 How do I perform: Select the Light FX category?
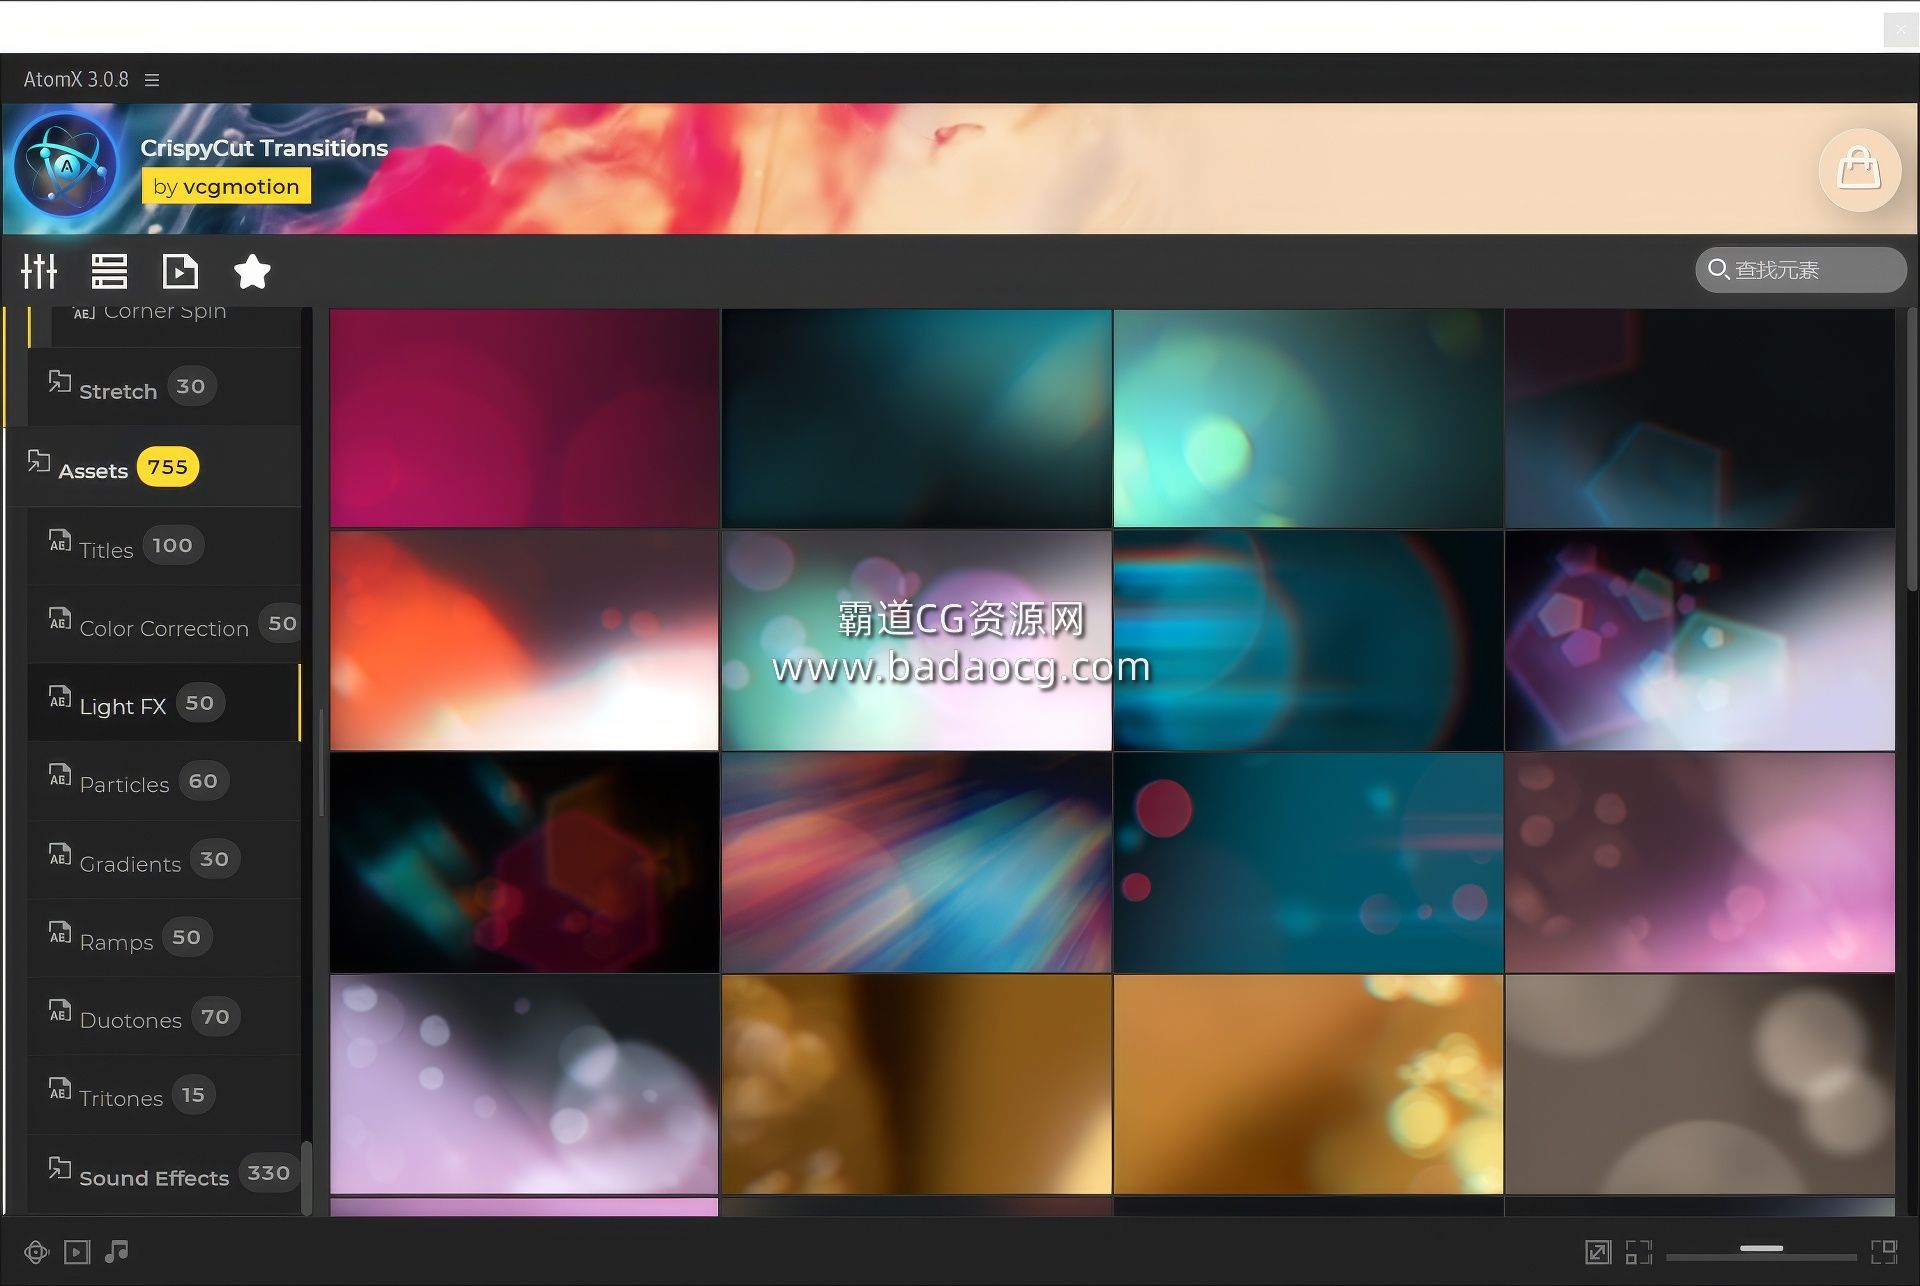[x=164, y=703]
